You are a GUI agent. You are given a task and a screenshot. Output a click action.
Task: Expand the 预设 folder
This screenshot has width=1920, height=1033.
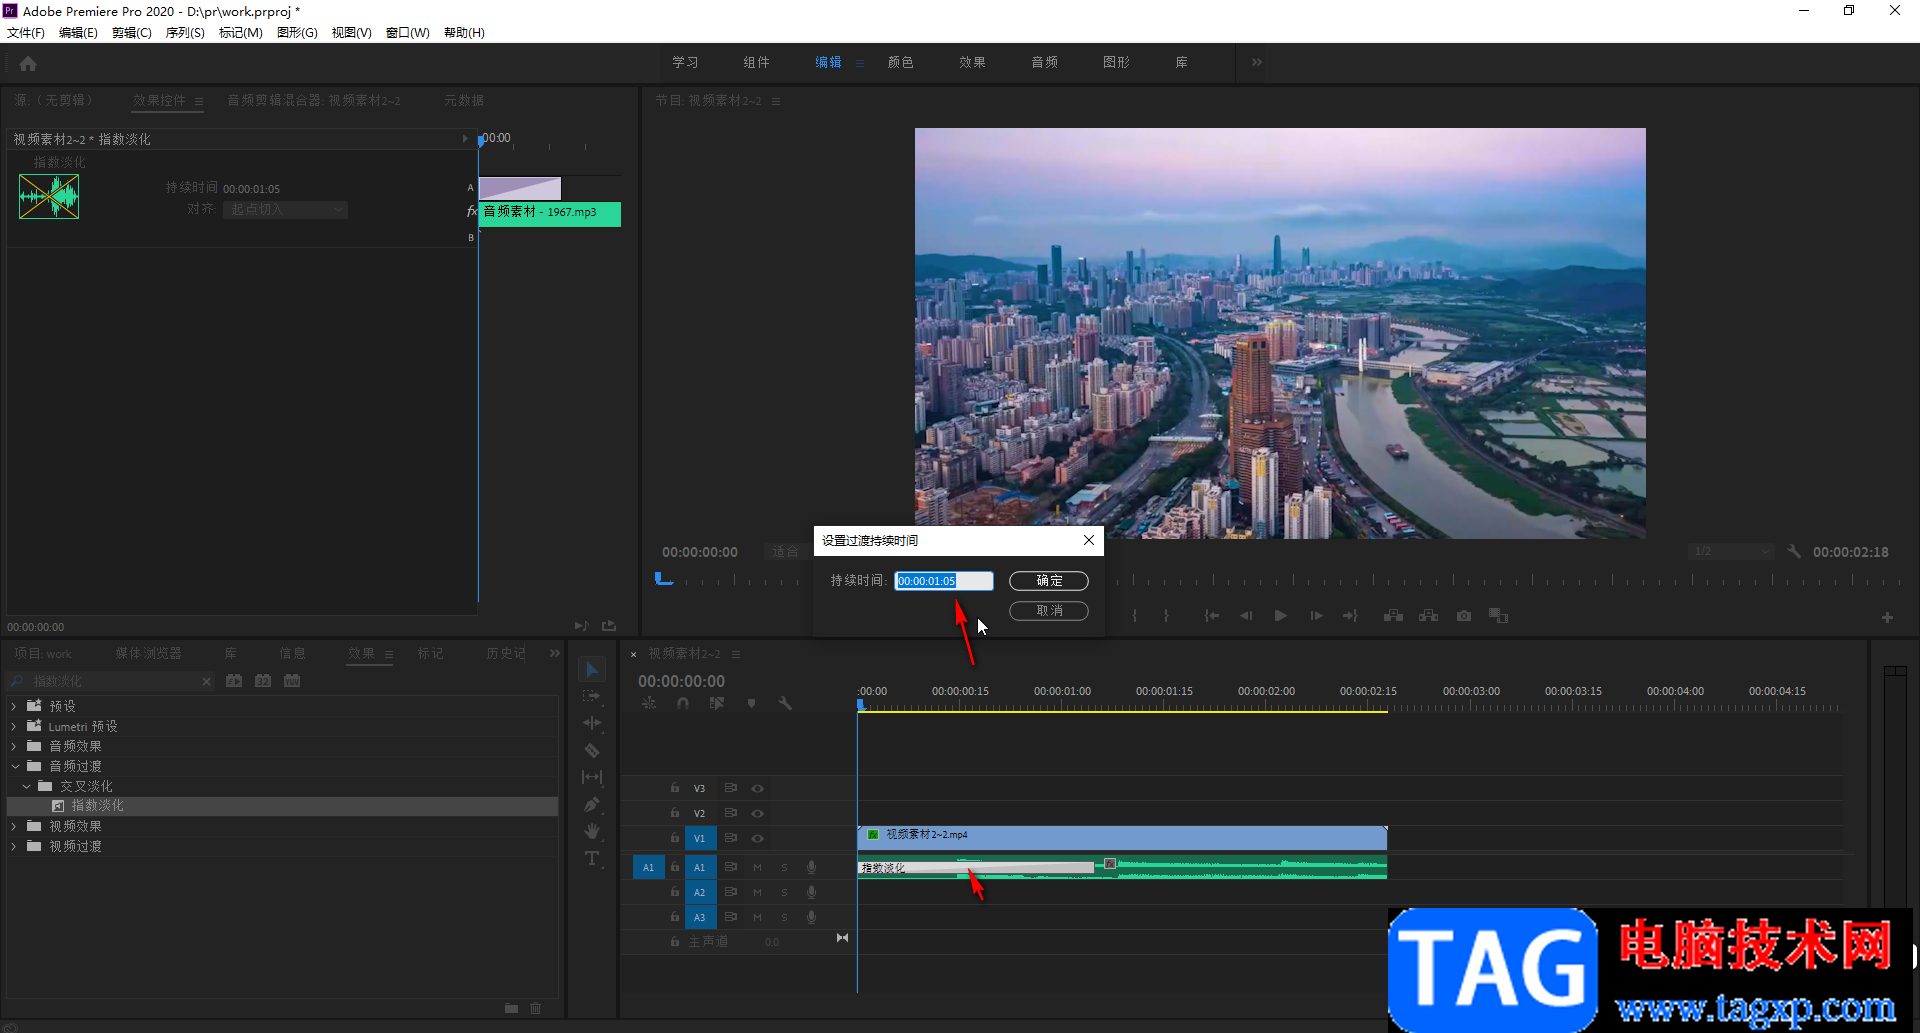pyautogui.click(x=14, y=706)
